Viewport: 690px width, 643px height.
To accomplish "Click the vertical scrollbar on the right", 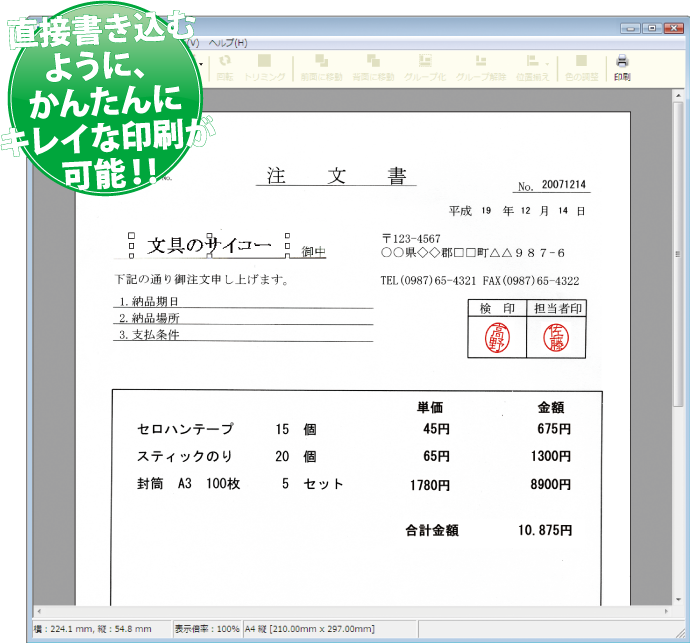I will (x=681, y=300).
